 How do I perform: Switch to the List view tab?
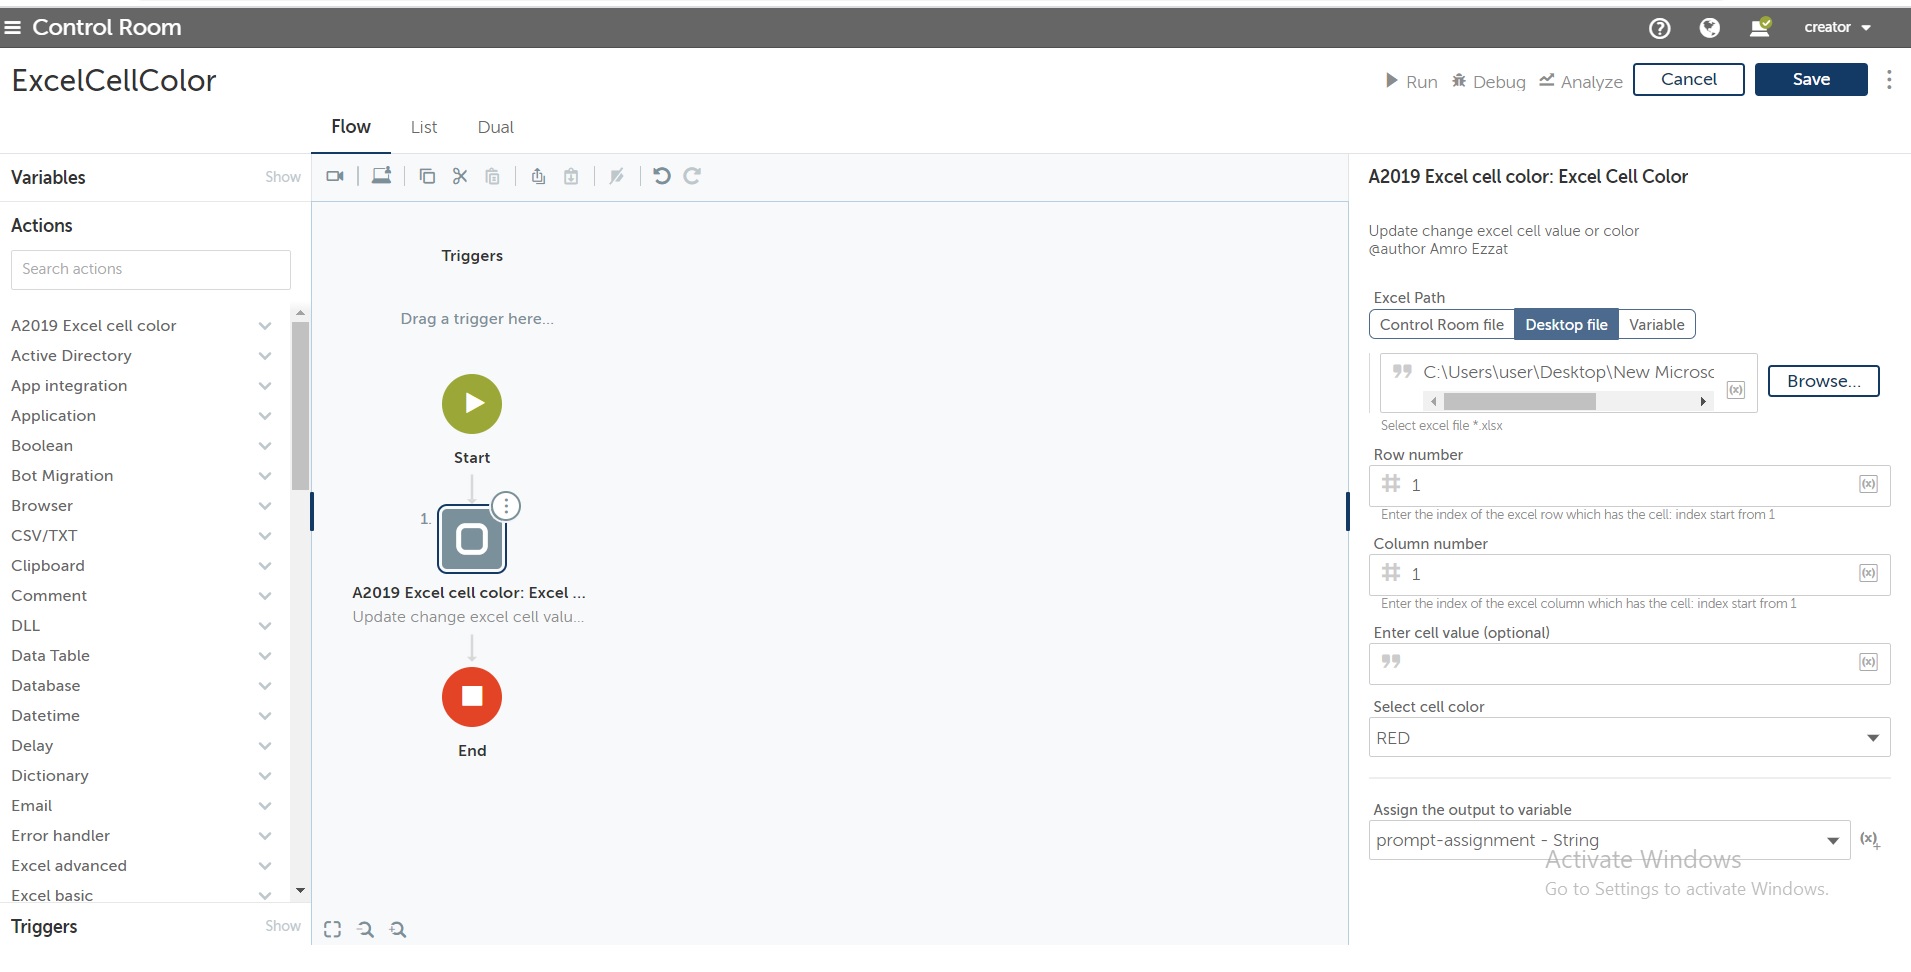(x=424, y=128)
